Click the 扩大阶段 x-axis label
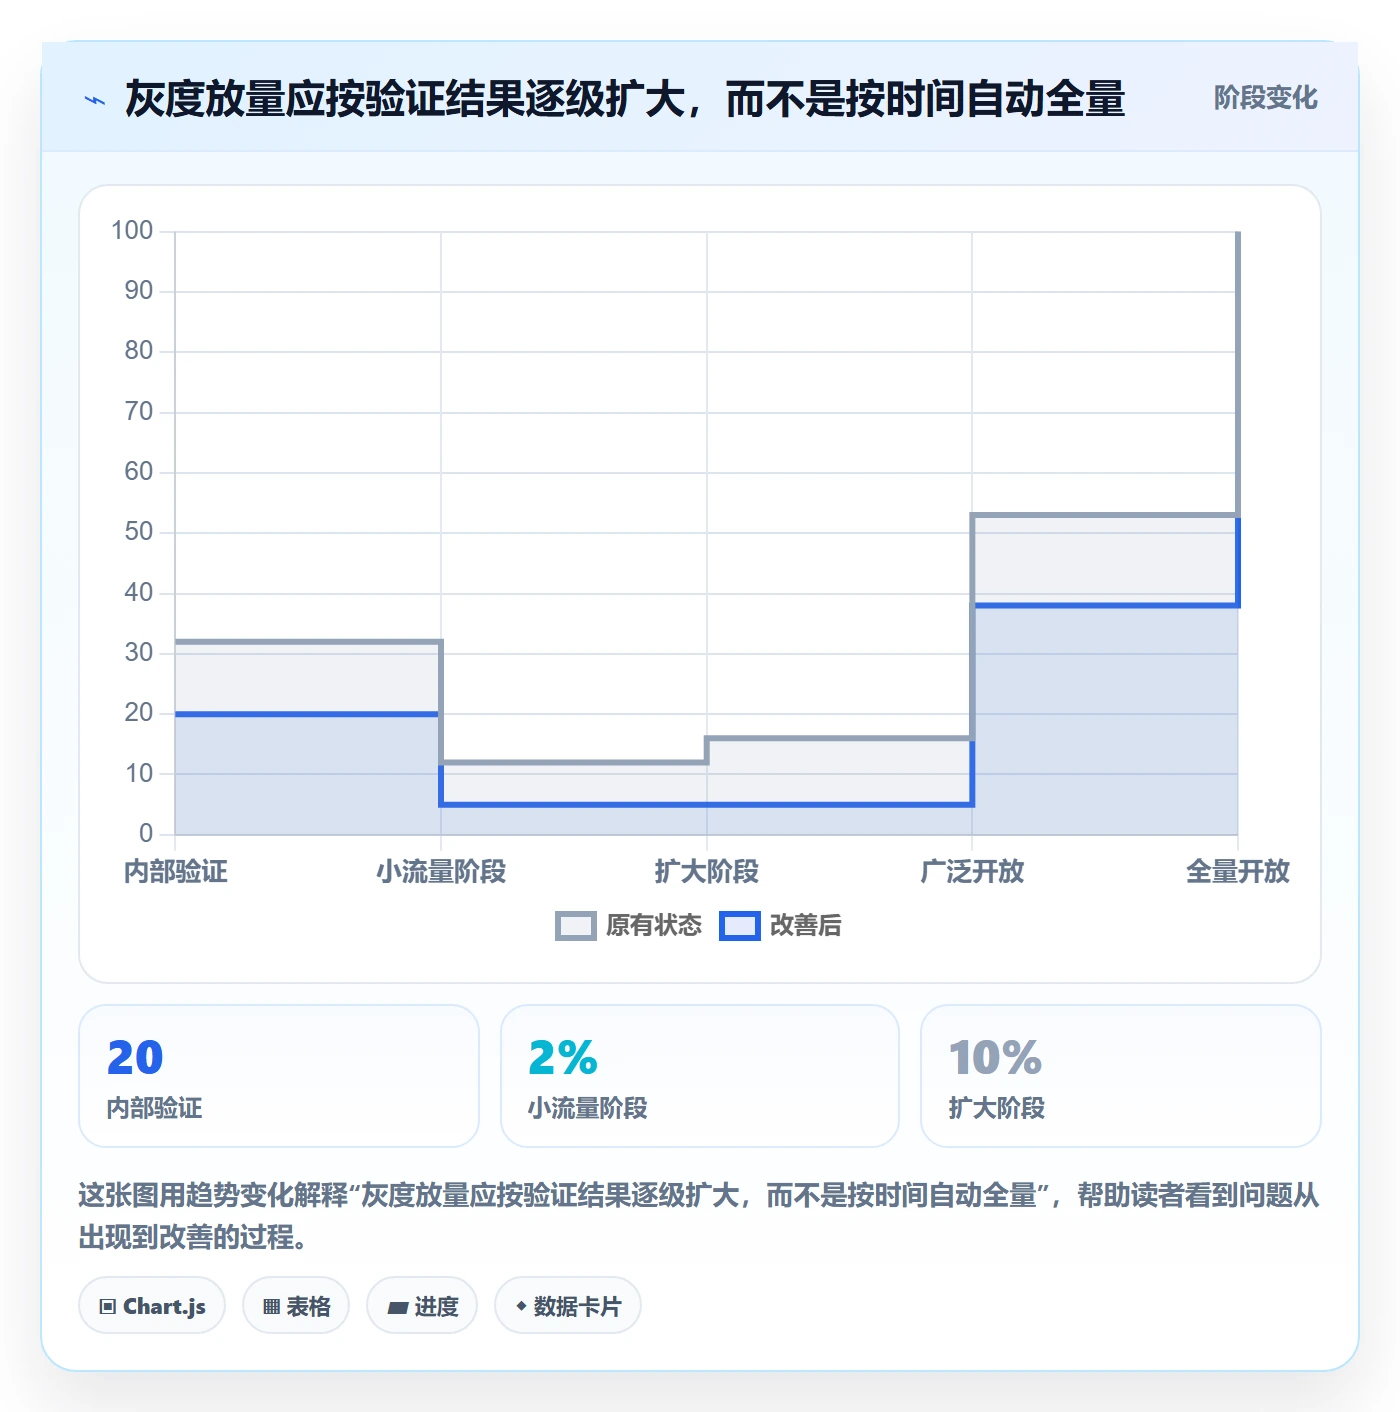 coord(707,871)
